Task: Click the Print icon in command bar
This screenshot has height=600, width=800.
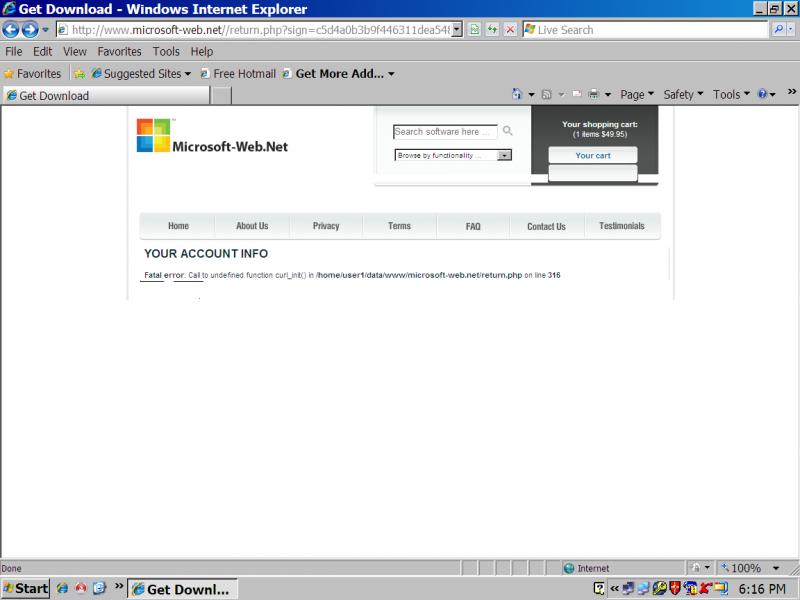Action: 593,94
